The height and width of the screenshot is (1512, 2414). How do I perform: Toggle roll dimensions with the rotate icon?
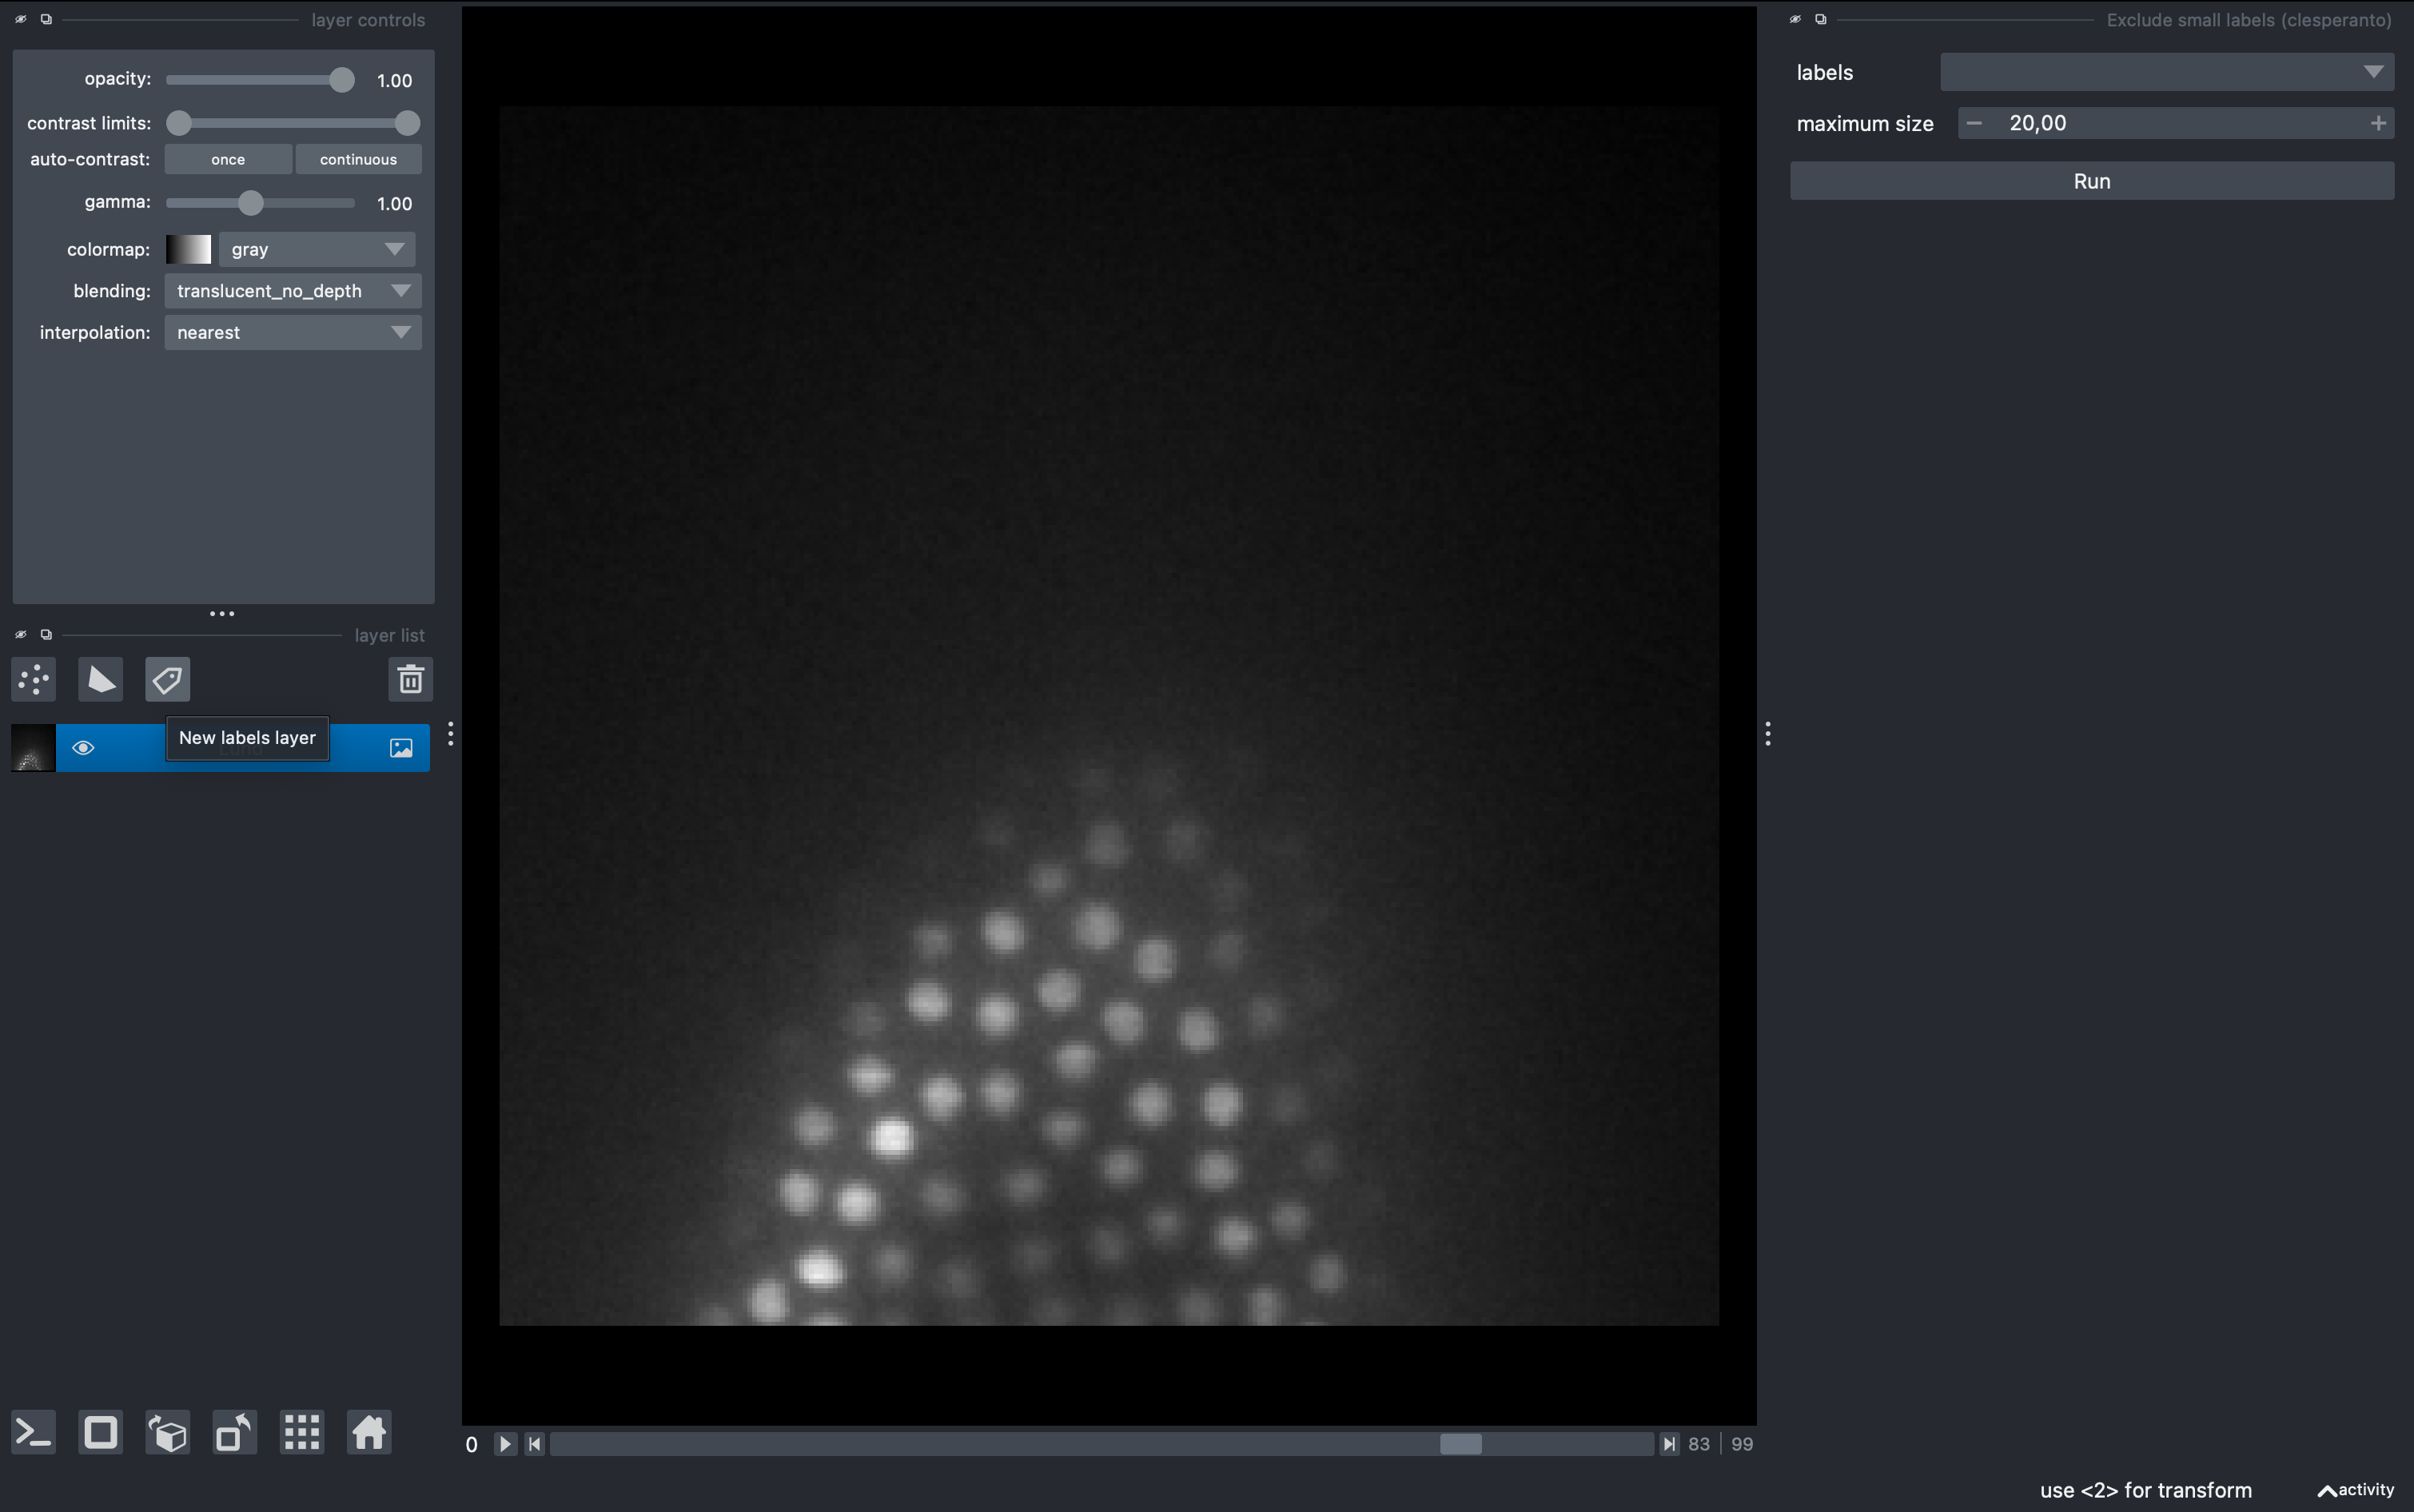(233, 1432)
